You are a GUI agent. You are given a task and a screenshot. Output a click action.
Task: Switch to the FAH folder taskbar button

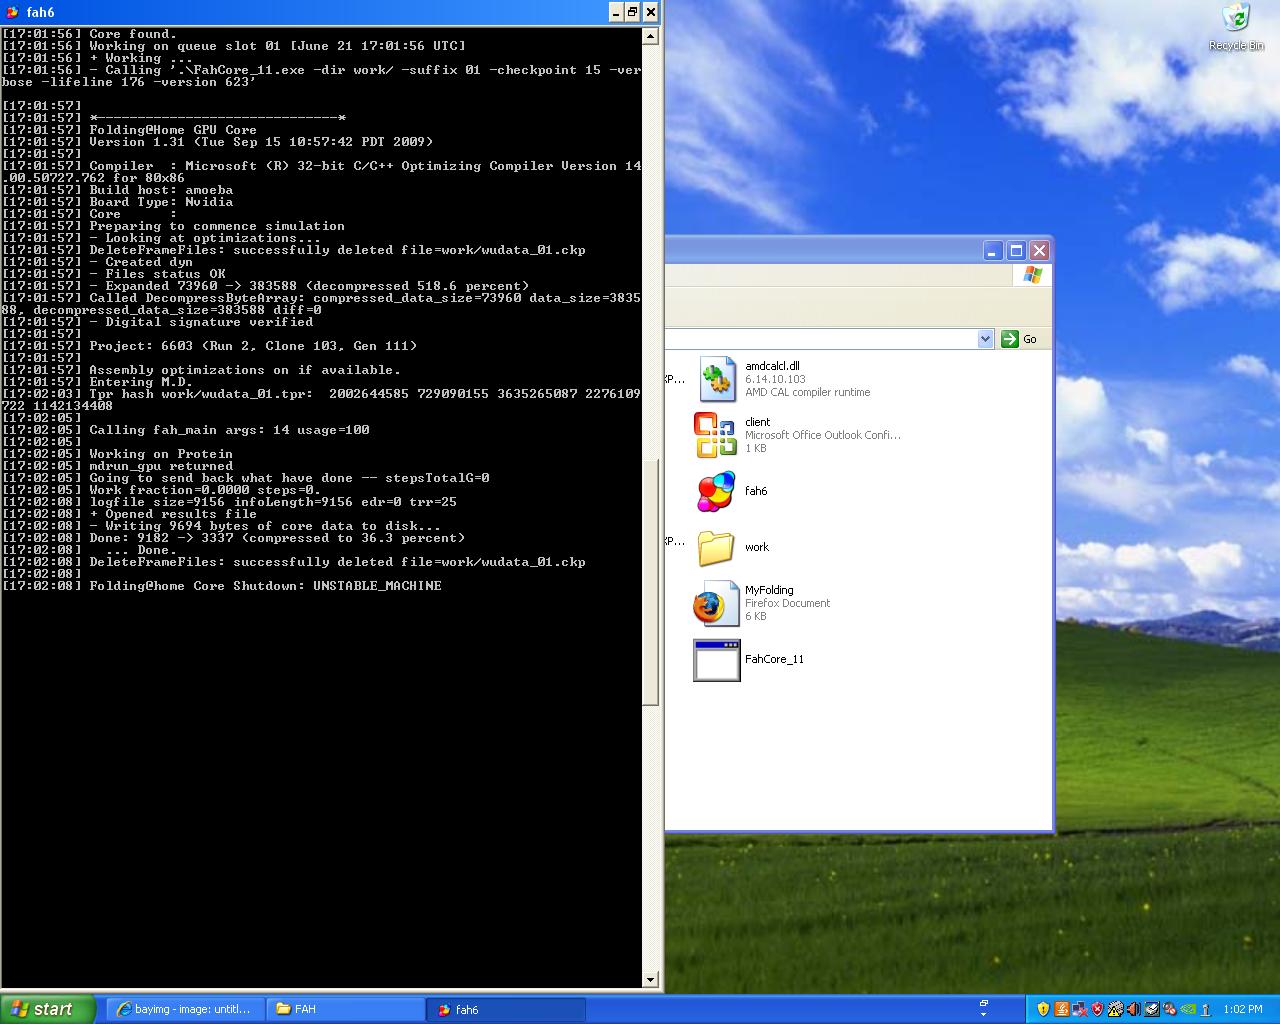click(x=345, y=1009)
